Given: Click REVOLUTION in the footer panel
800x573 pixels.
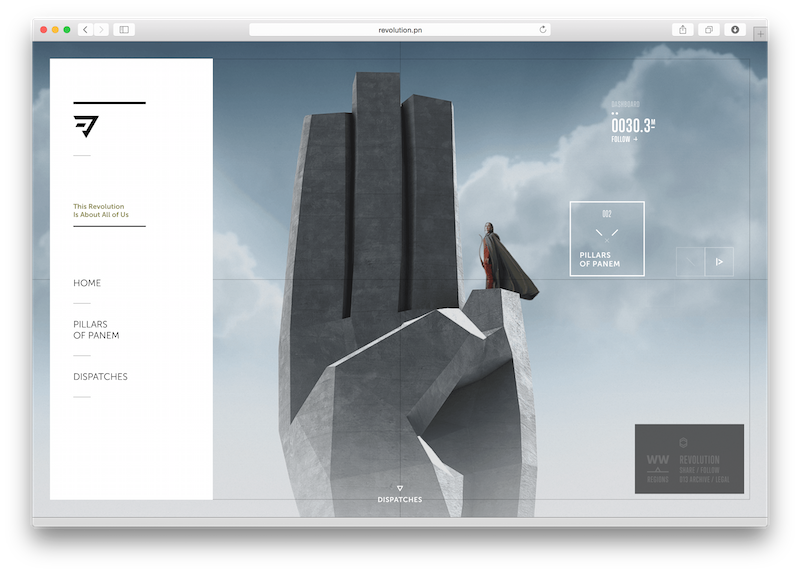Looking at the screenshot, I should click(699, 460).
